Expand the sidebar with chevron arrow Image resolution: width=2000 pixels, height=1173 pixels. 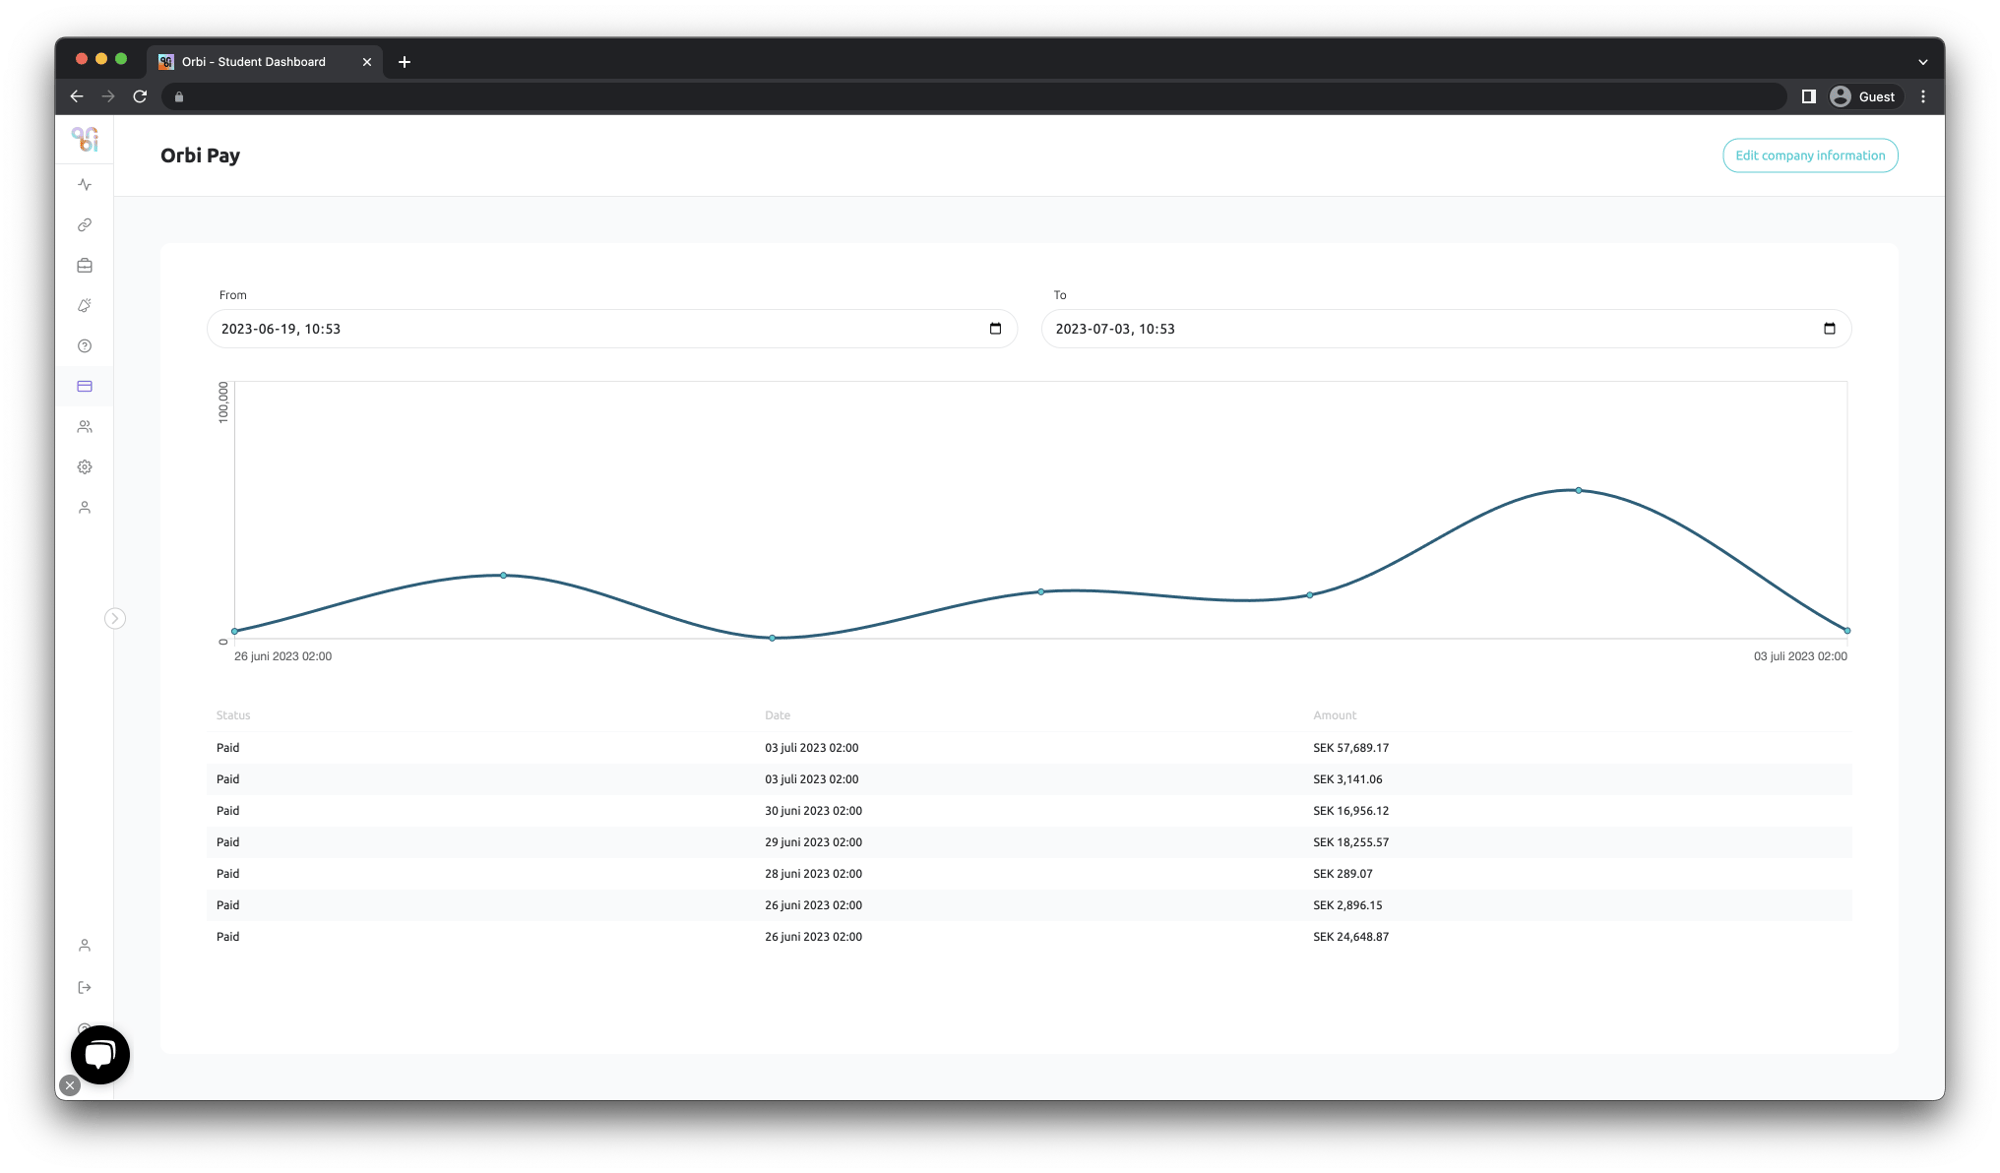(115, 618)
